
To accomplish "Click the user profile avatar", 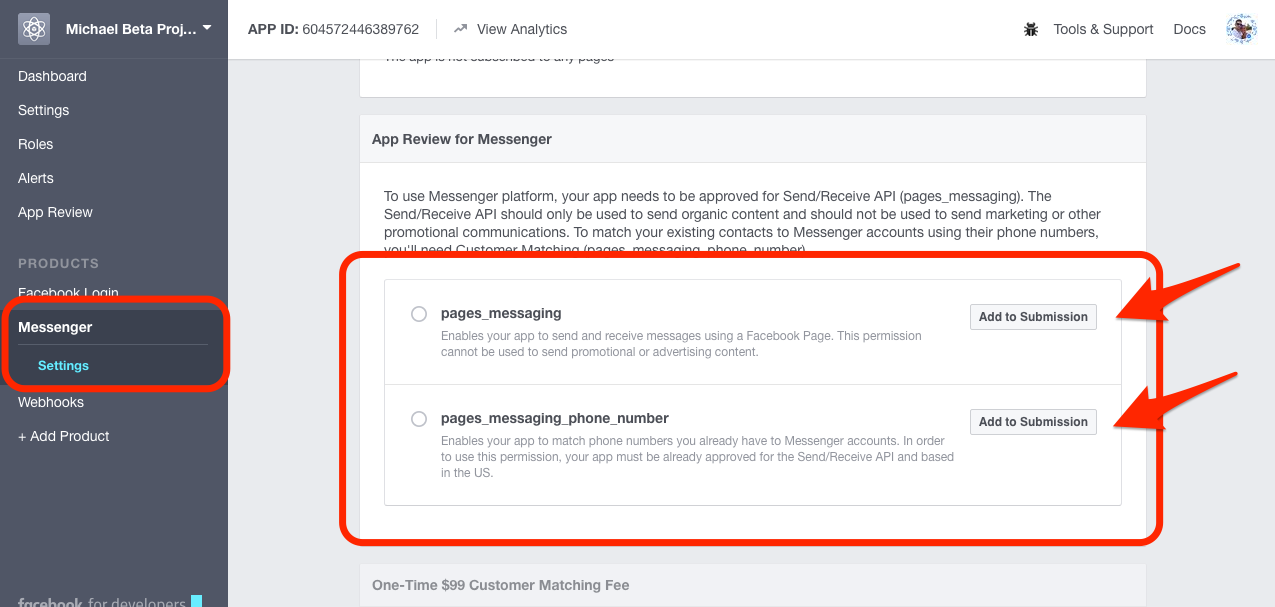I will pos(1241,29).
